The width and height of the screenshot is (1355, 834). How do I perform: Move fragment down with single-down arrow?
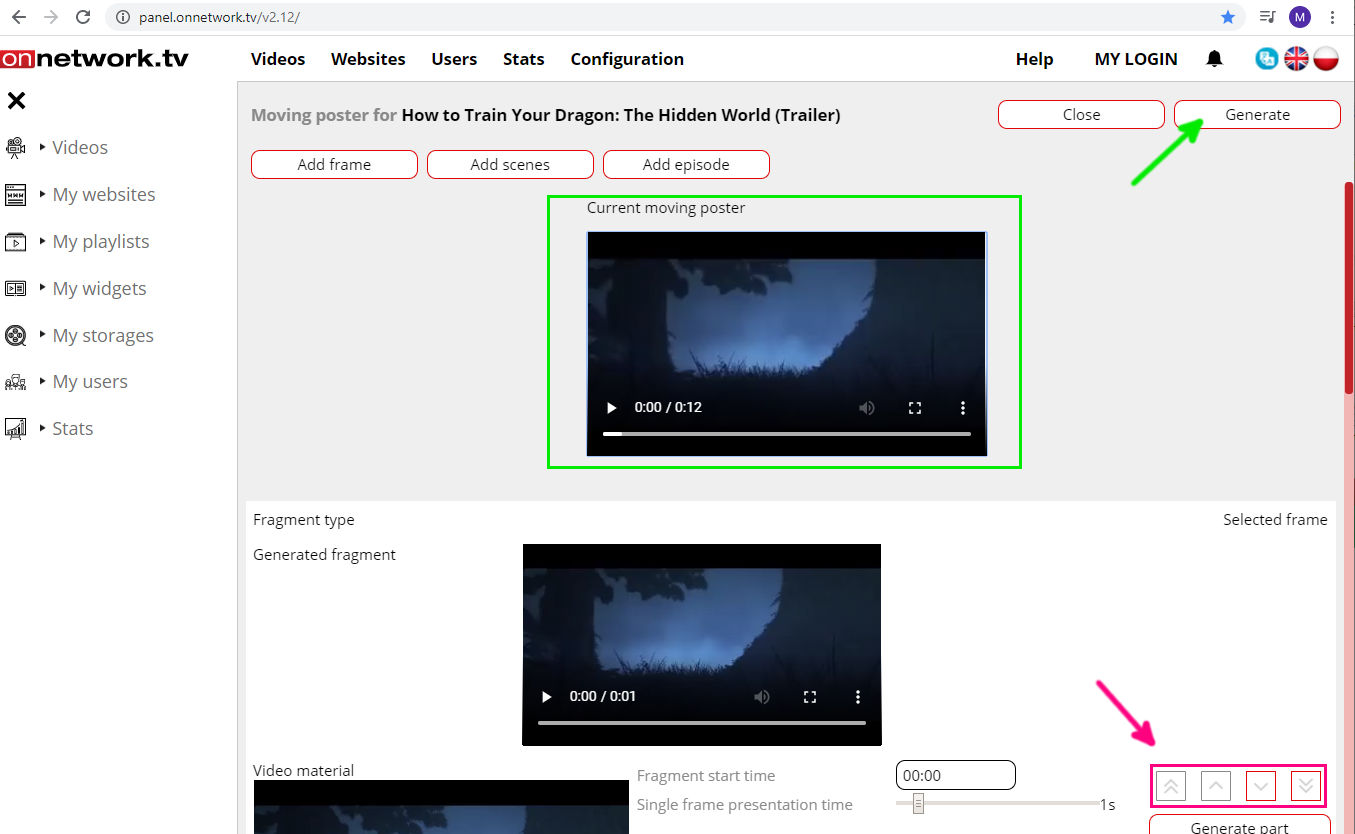point(1261,786)
